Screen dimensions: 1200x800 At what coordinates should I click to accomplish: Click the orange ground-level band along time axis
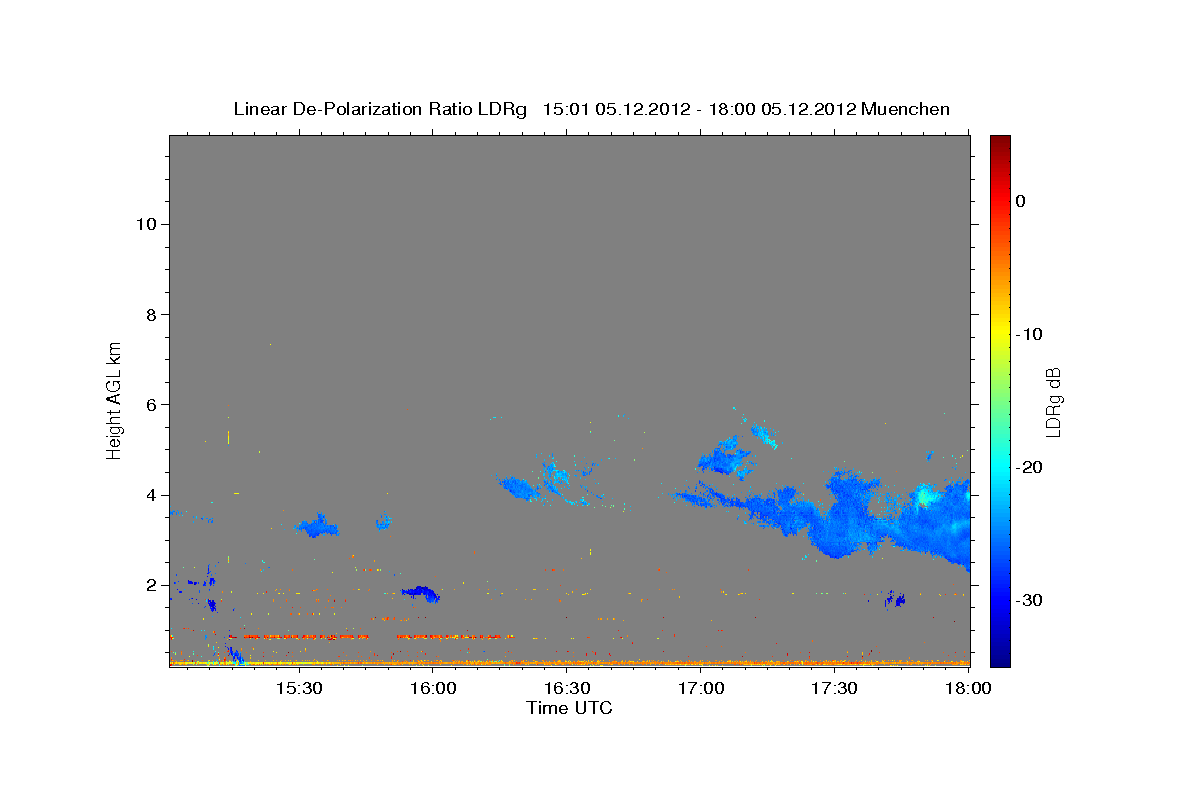point(569,662)
